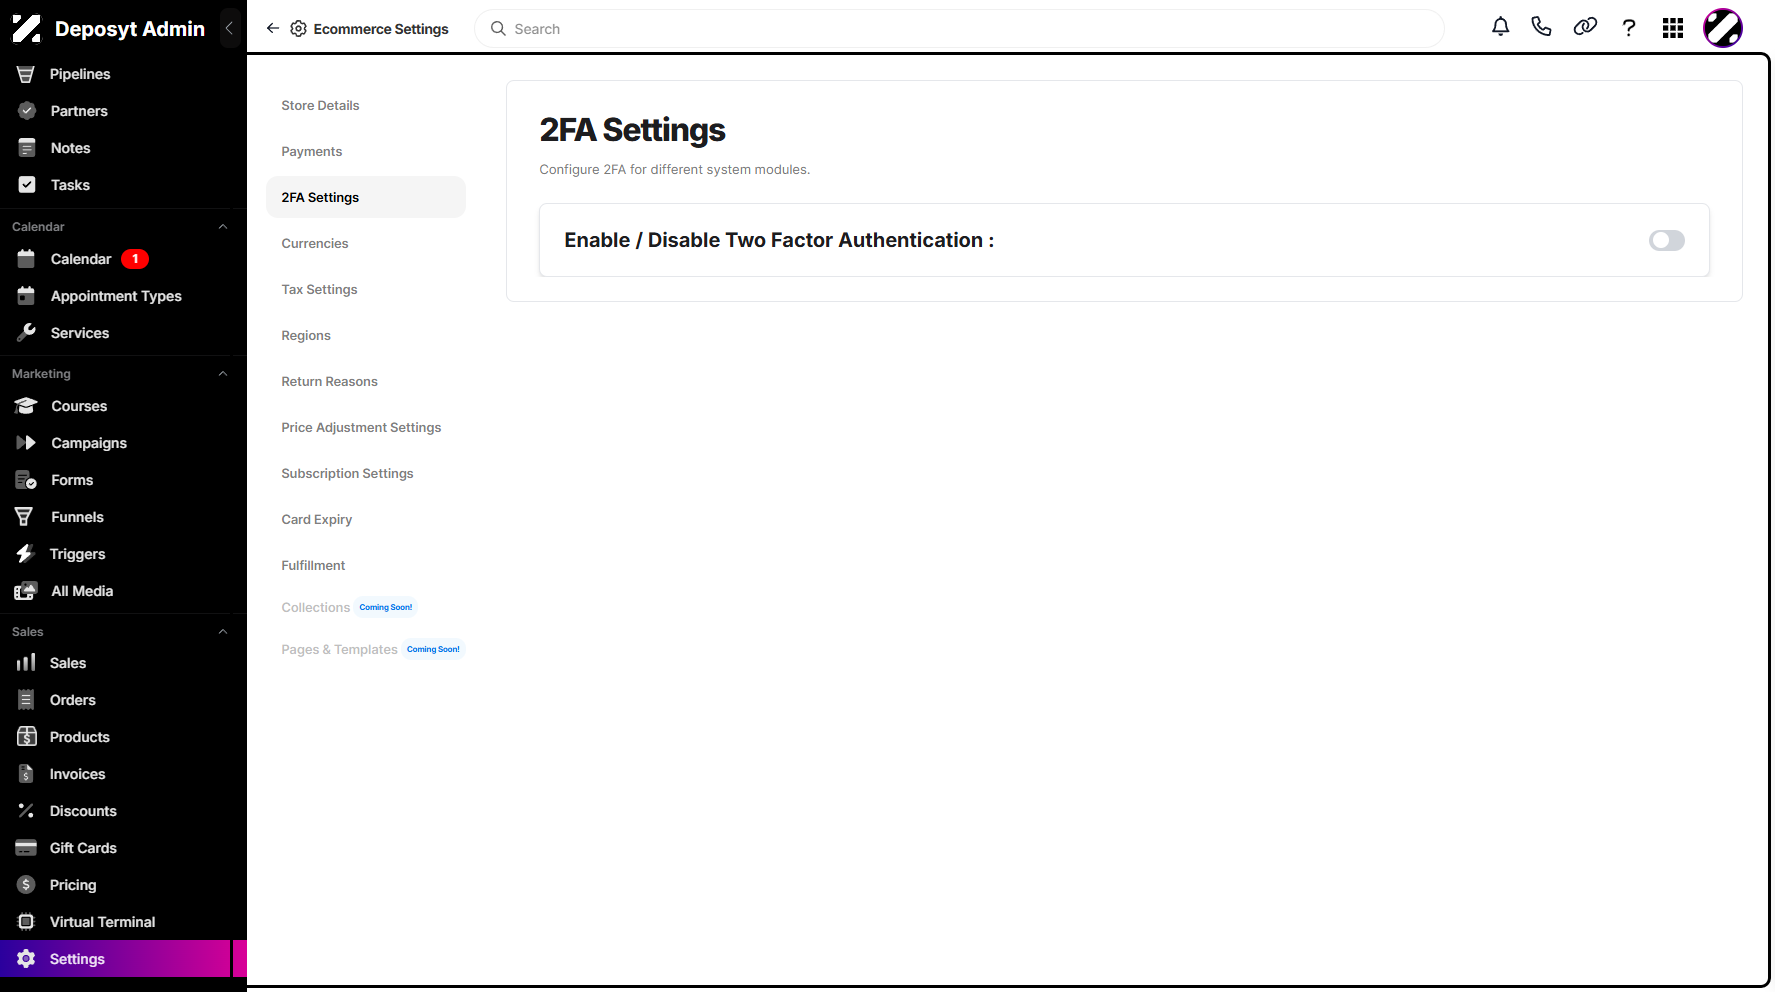Select the Tax Settings tab
This screenshot has width=1775, height=992.
pyautogui.click(x=366, y=289)
